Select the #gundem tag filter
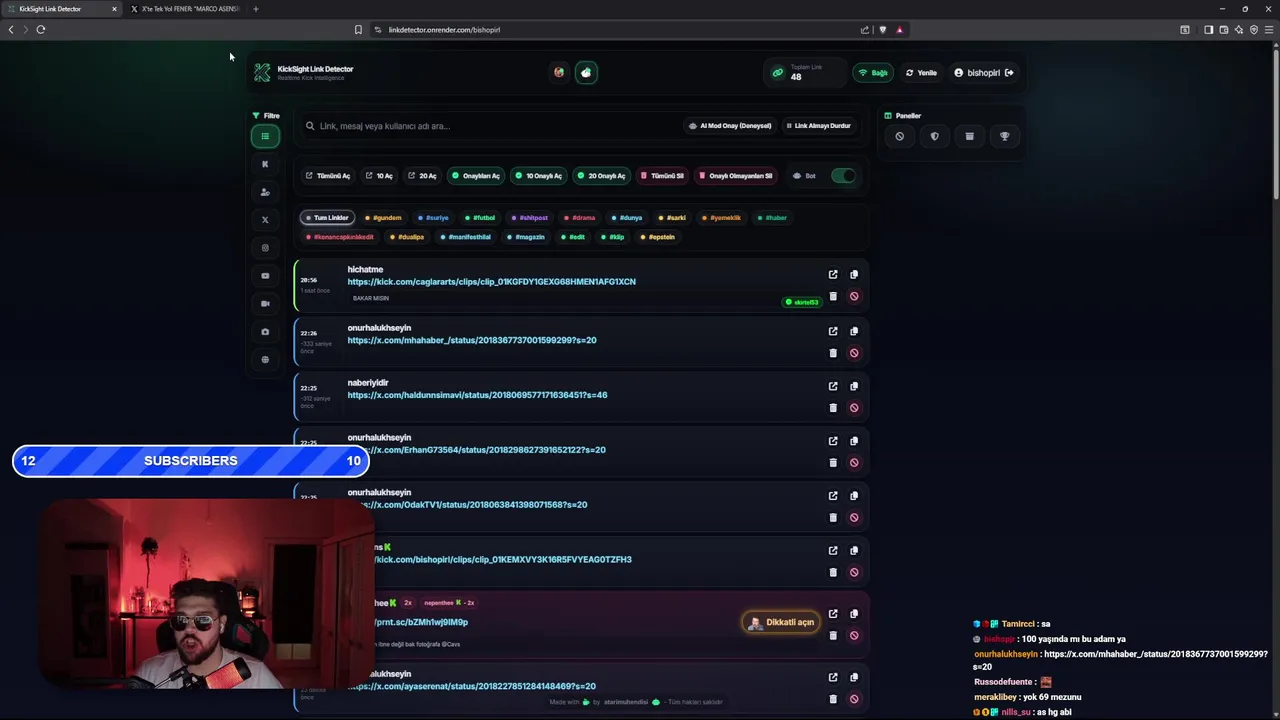The height and width of the screenshot is (720, 1280). click(x=383, y=218)
